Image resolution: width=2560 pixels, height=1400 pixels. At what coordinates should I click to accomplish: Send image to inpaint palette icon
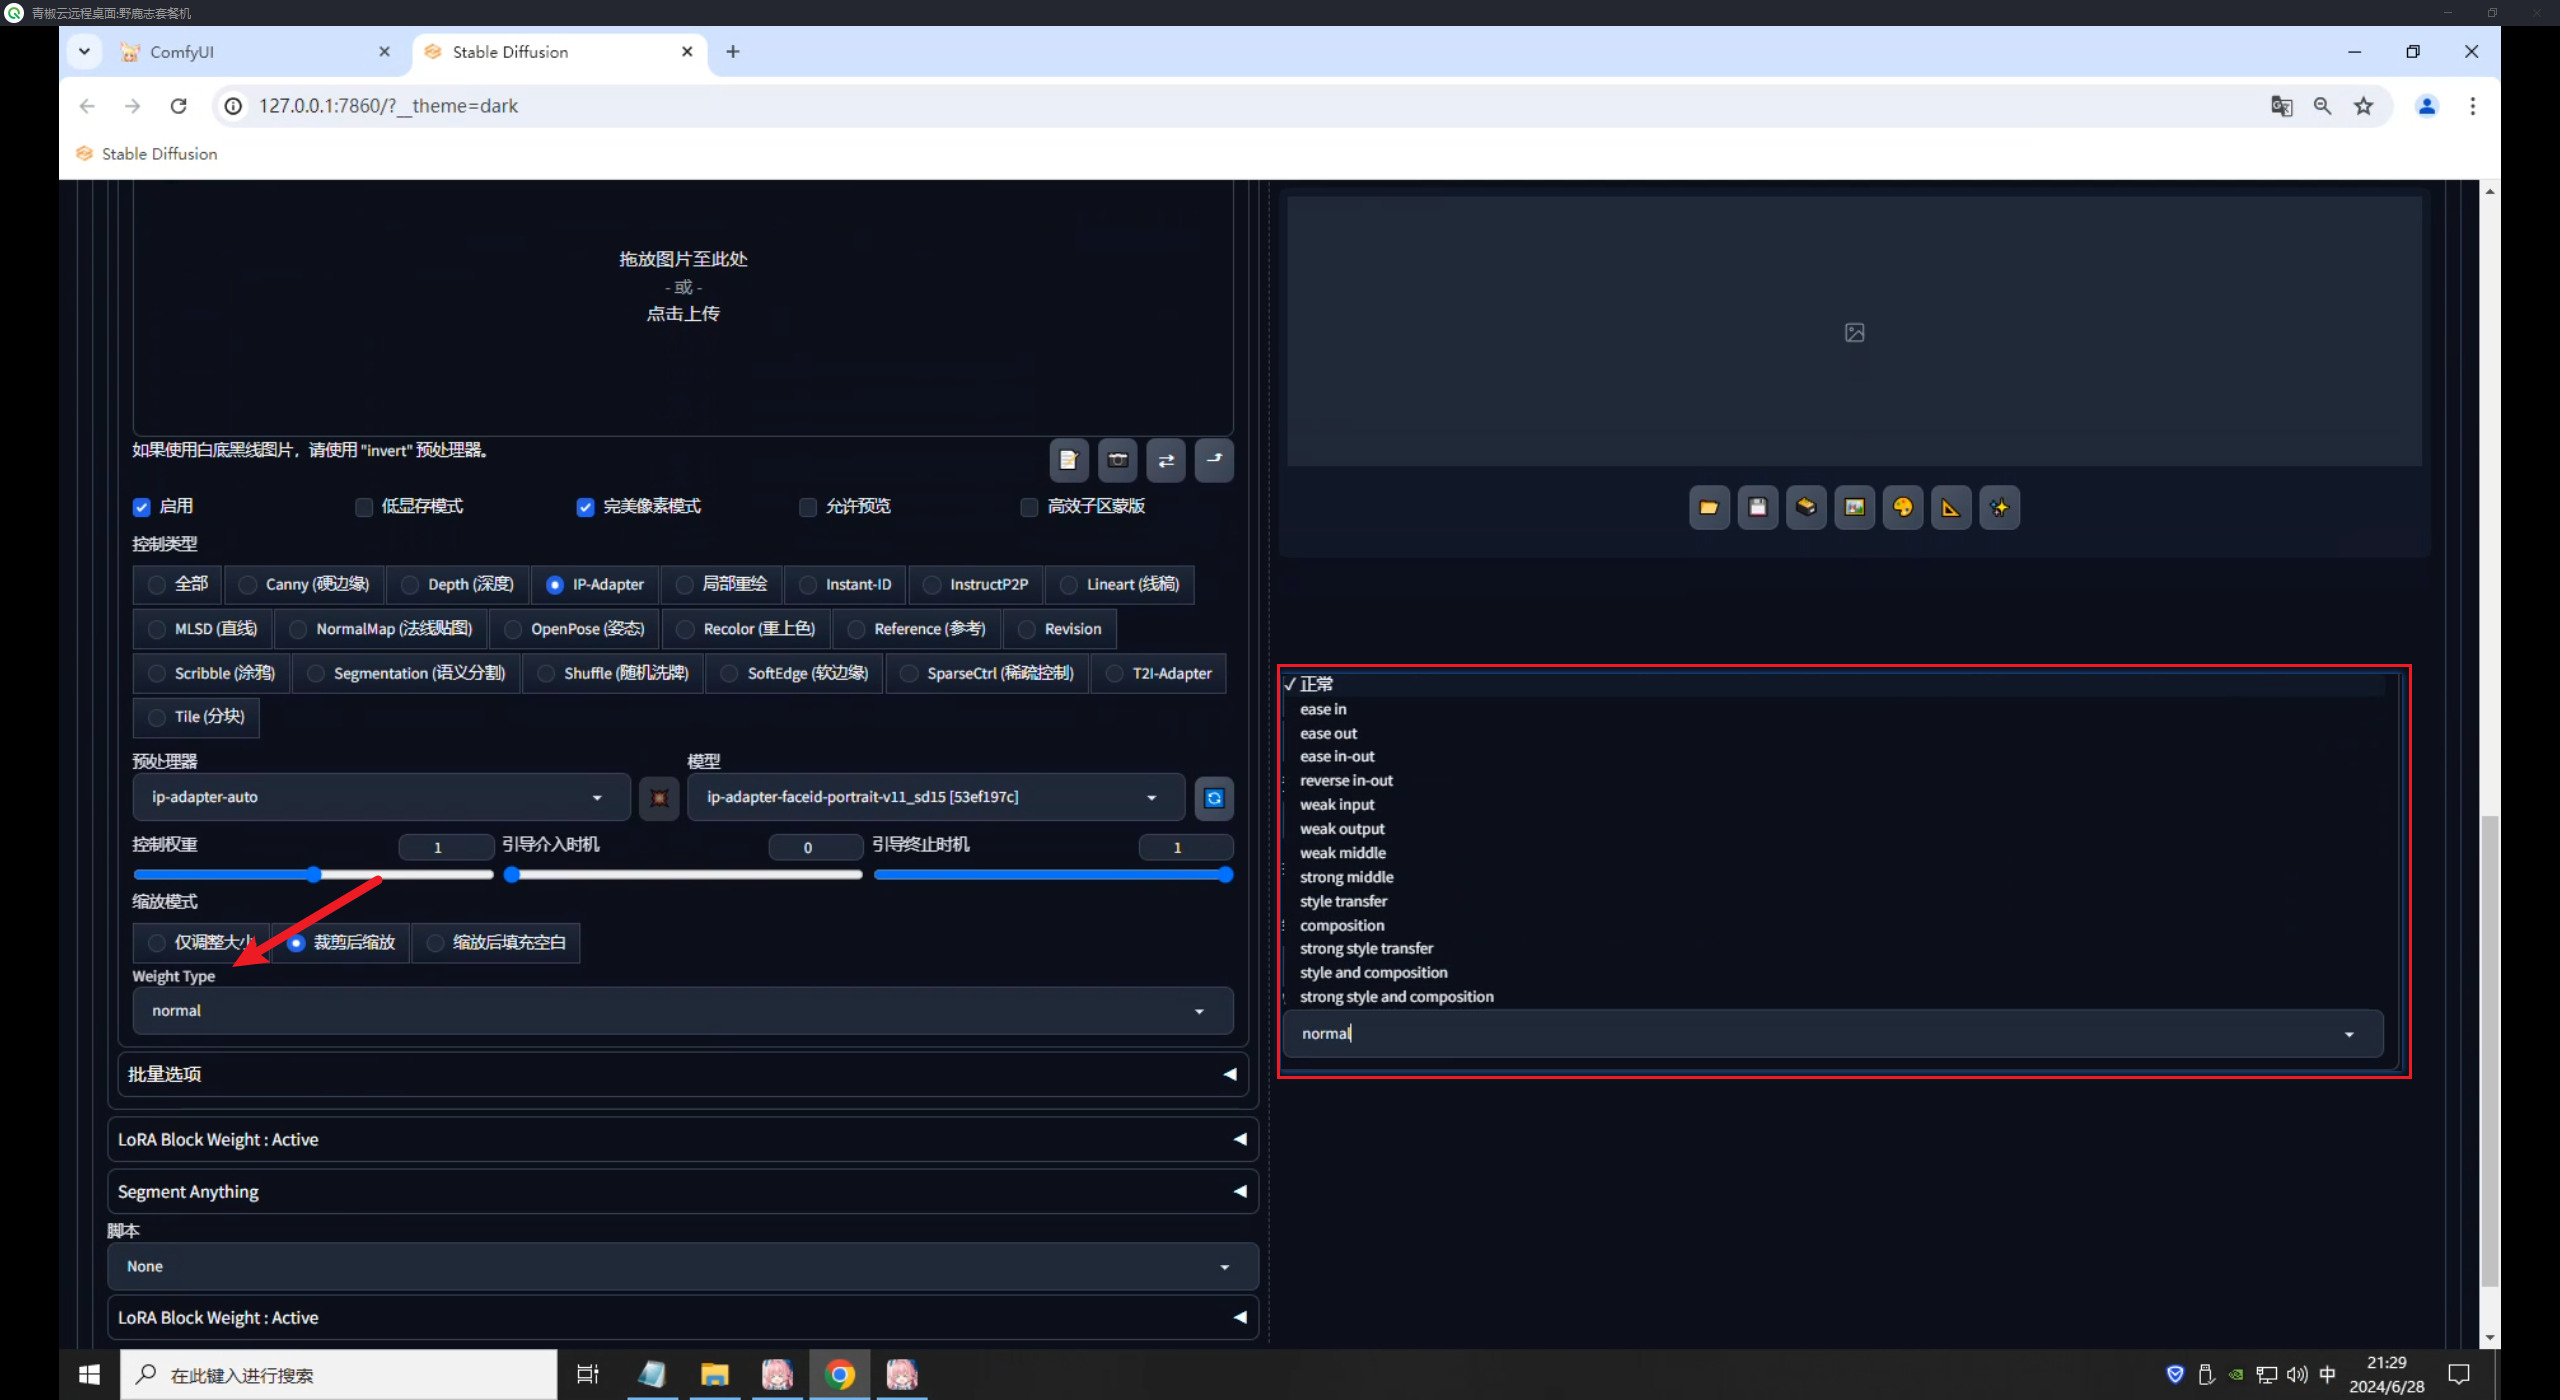coord(1903,508)
